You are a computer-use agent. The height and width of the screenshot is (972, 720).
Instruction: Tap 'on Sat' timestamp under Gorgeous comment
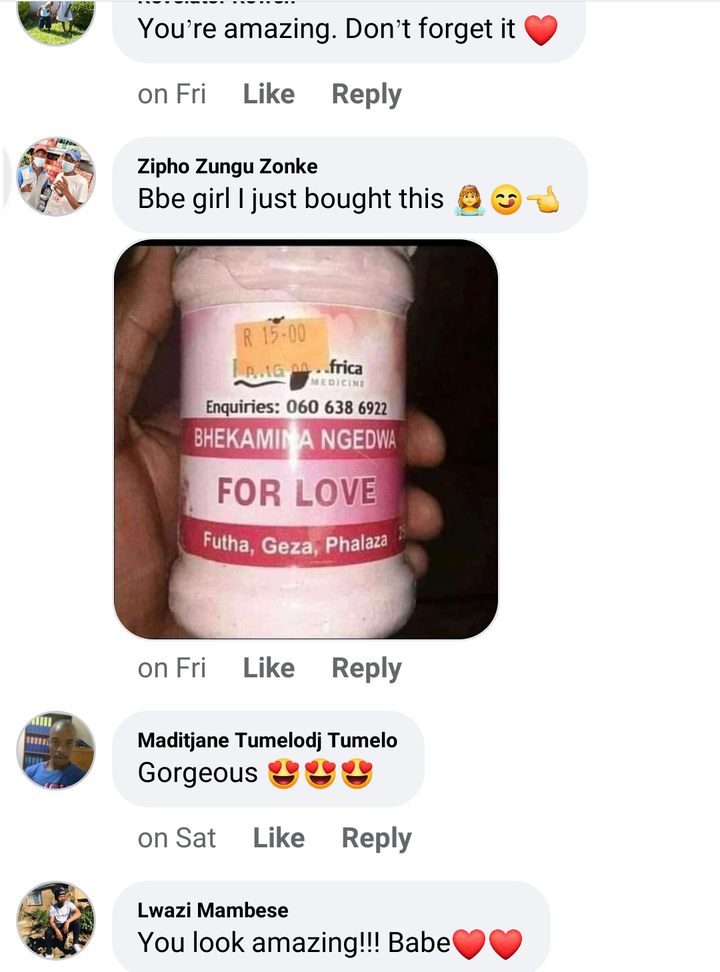[x=177, y=838]
